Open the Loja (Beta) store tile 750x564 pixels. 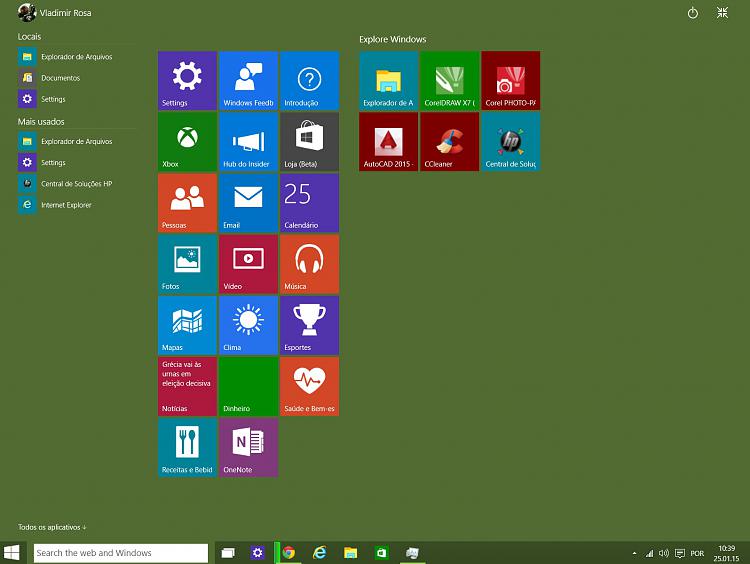[309, 142]
